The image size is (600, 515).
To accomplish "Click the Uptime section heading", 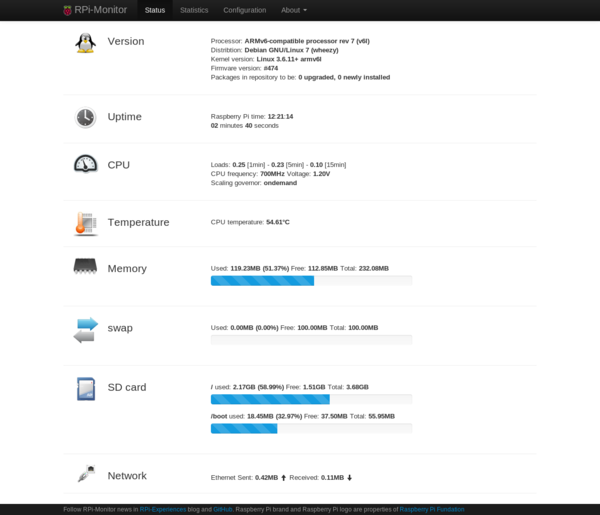I will pos(124,117).
